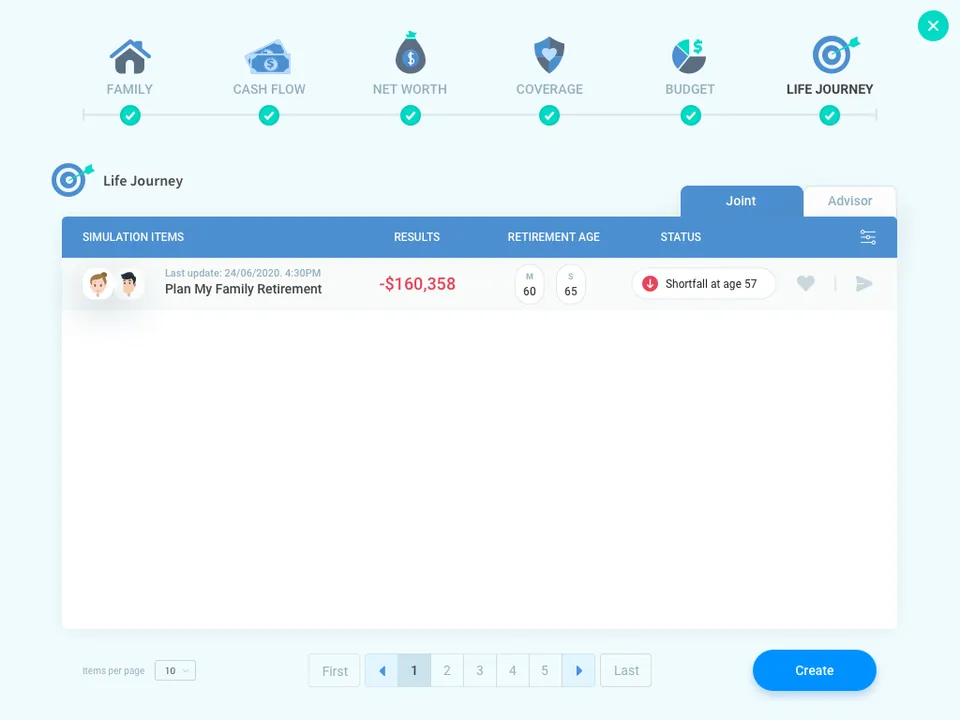Open the Plan My Family Retirement item
The width and height of the screenshot is (960, 720).
point(243,289)
